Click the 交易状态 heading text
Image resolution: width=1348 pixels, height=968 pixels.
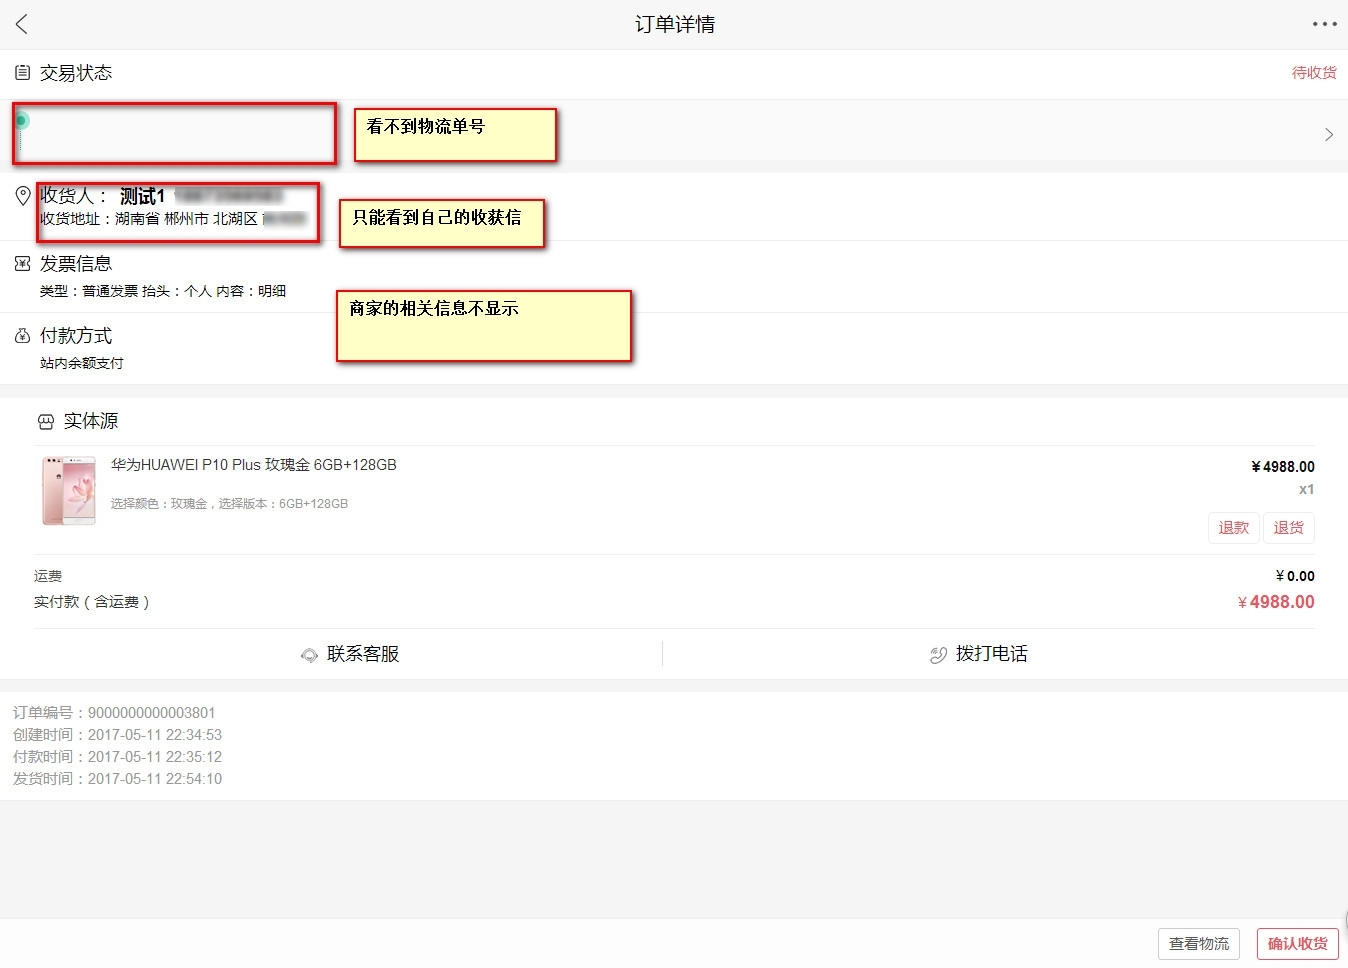(x=76, y=73)
